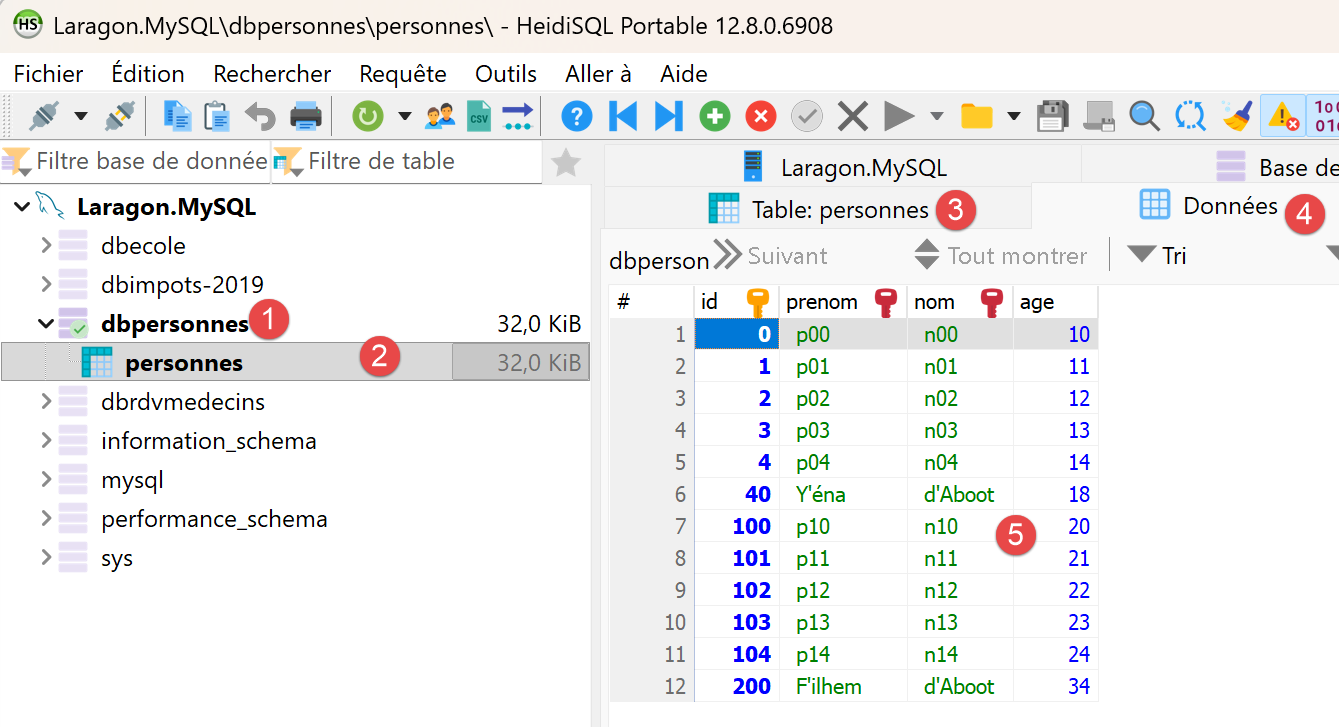Click in the Filtre de table field
The image size is (1339, 727).
406,161
